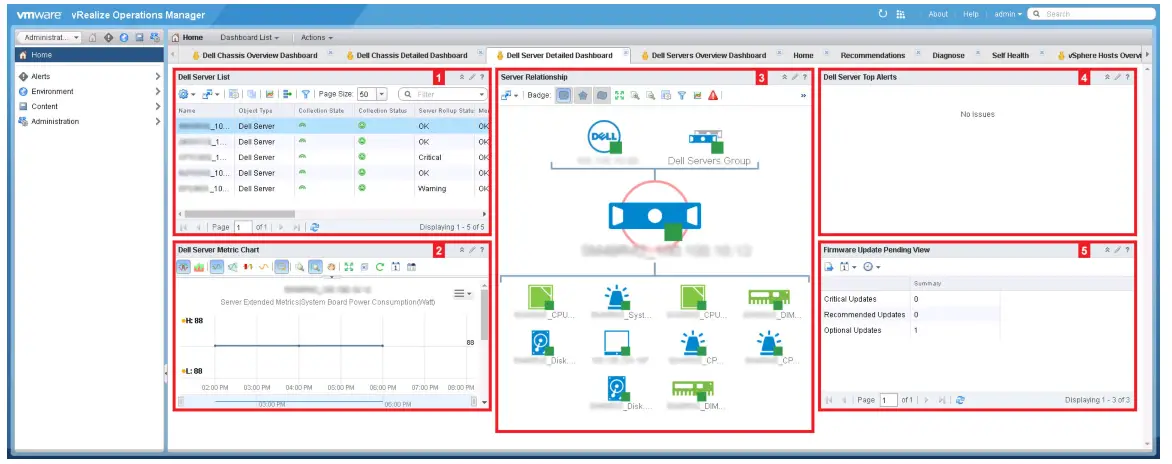
Task: Edit the Dell Server List widget with pencil
Action: [472, 76]
